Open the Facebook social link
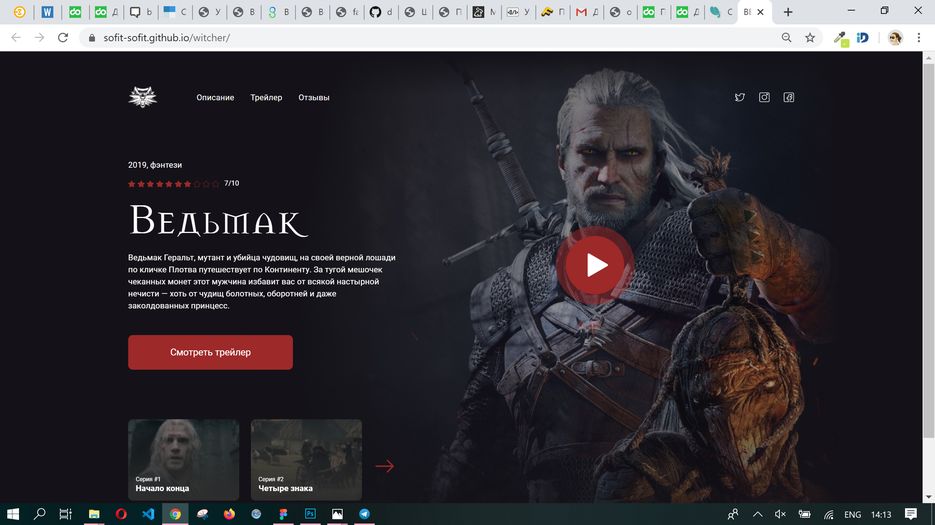The height and width of the screenshot is (525, 935). (x=788, y=97)
